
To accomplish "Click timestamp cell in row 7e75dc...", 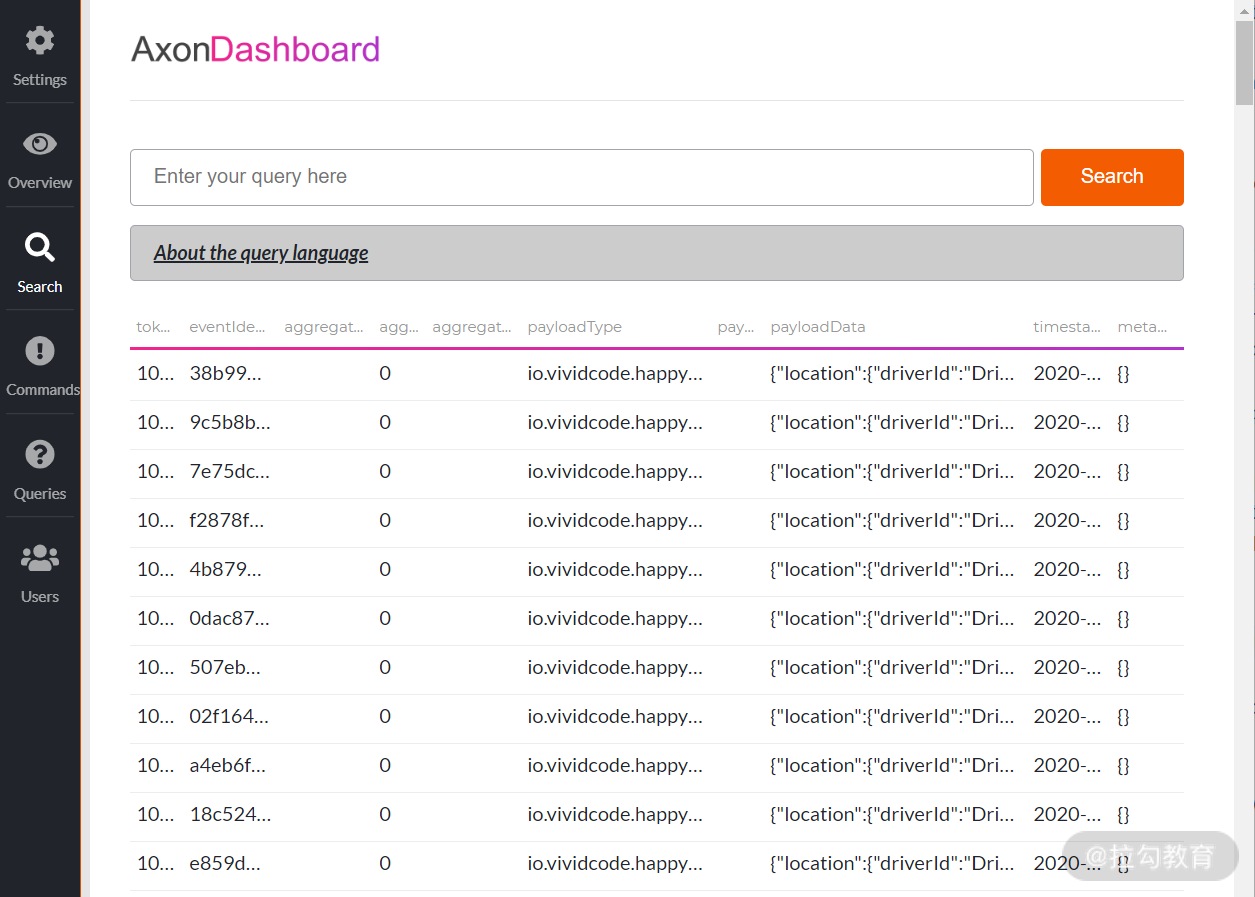I will click(1067, 472).
